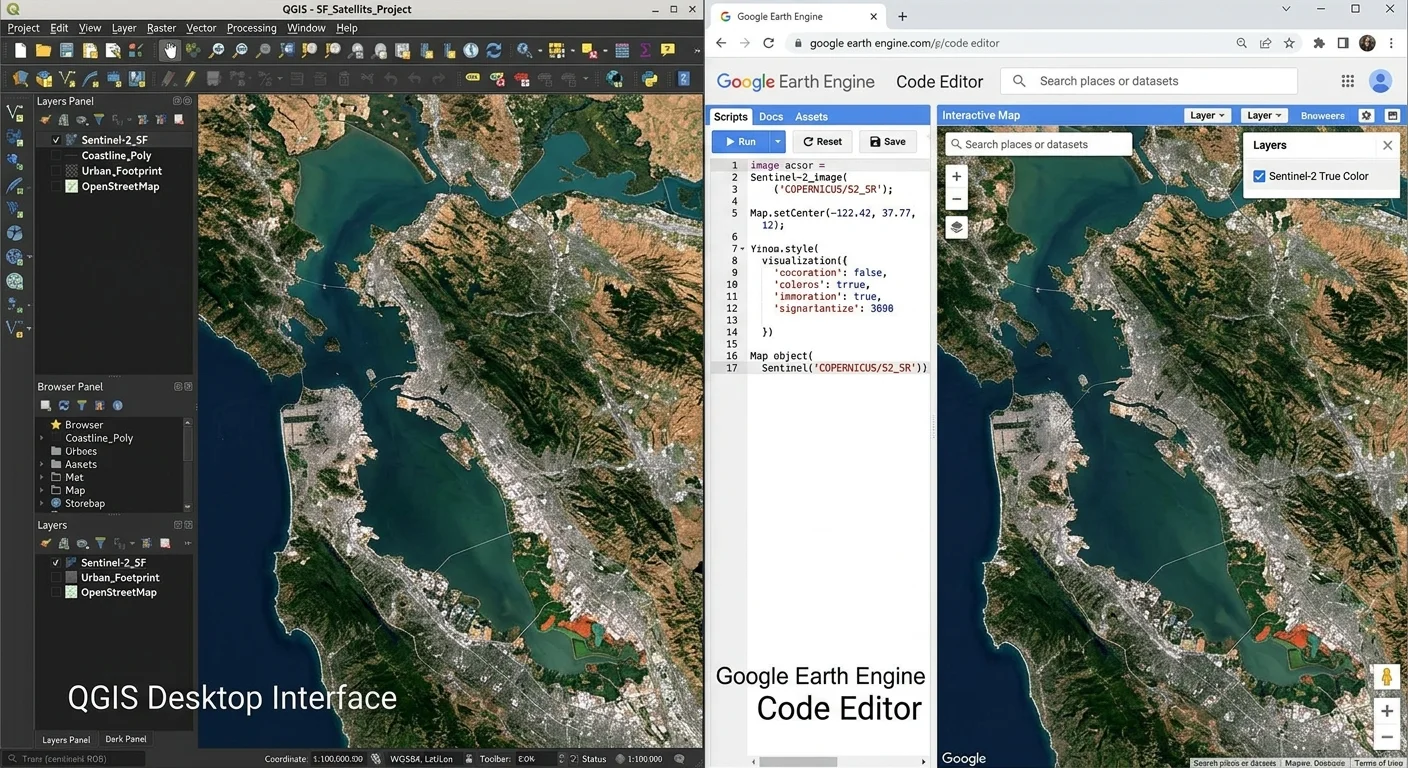Screen dimensions: 1408x768
Task: Expand the Met folder in Browser
Action: point(42,477)
